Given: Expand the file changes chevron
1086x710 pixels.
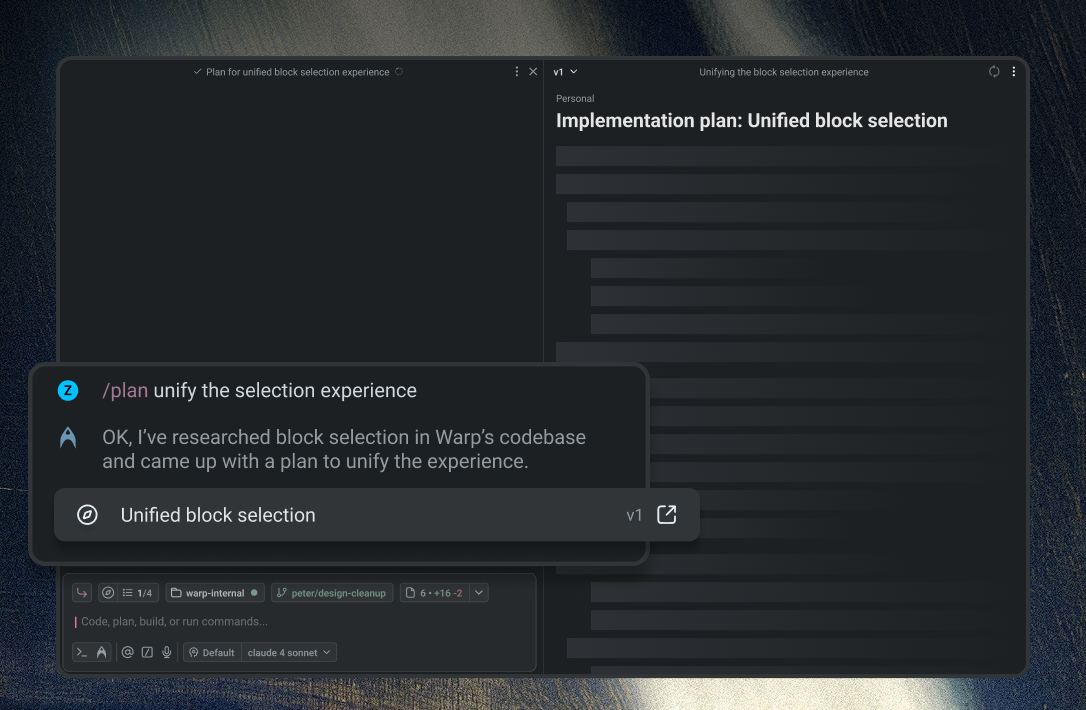Looking at the screenshot, I should click(x=479, y=593).
